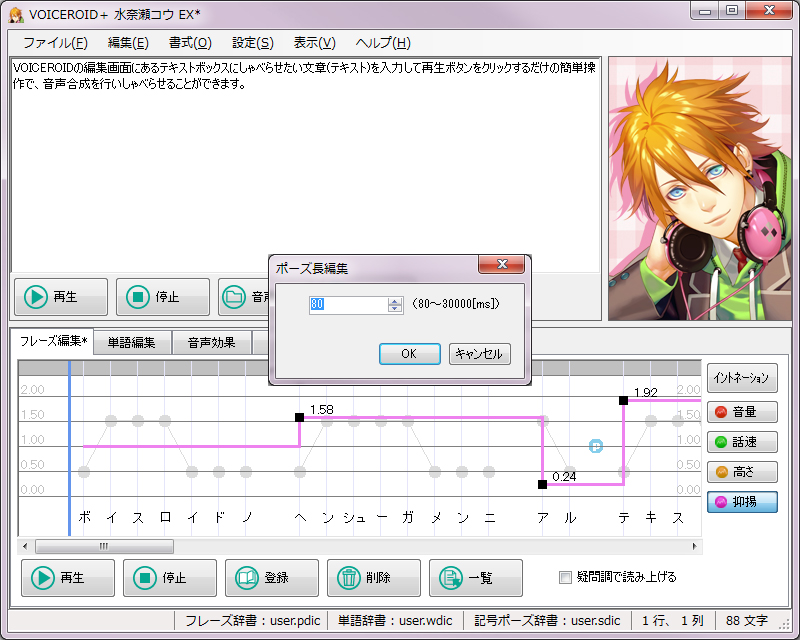Click the 88 文字 character count in the status bar
The image size is (800, 640).
(x=747, y=621)
